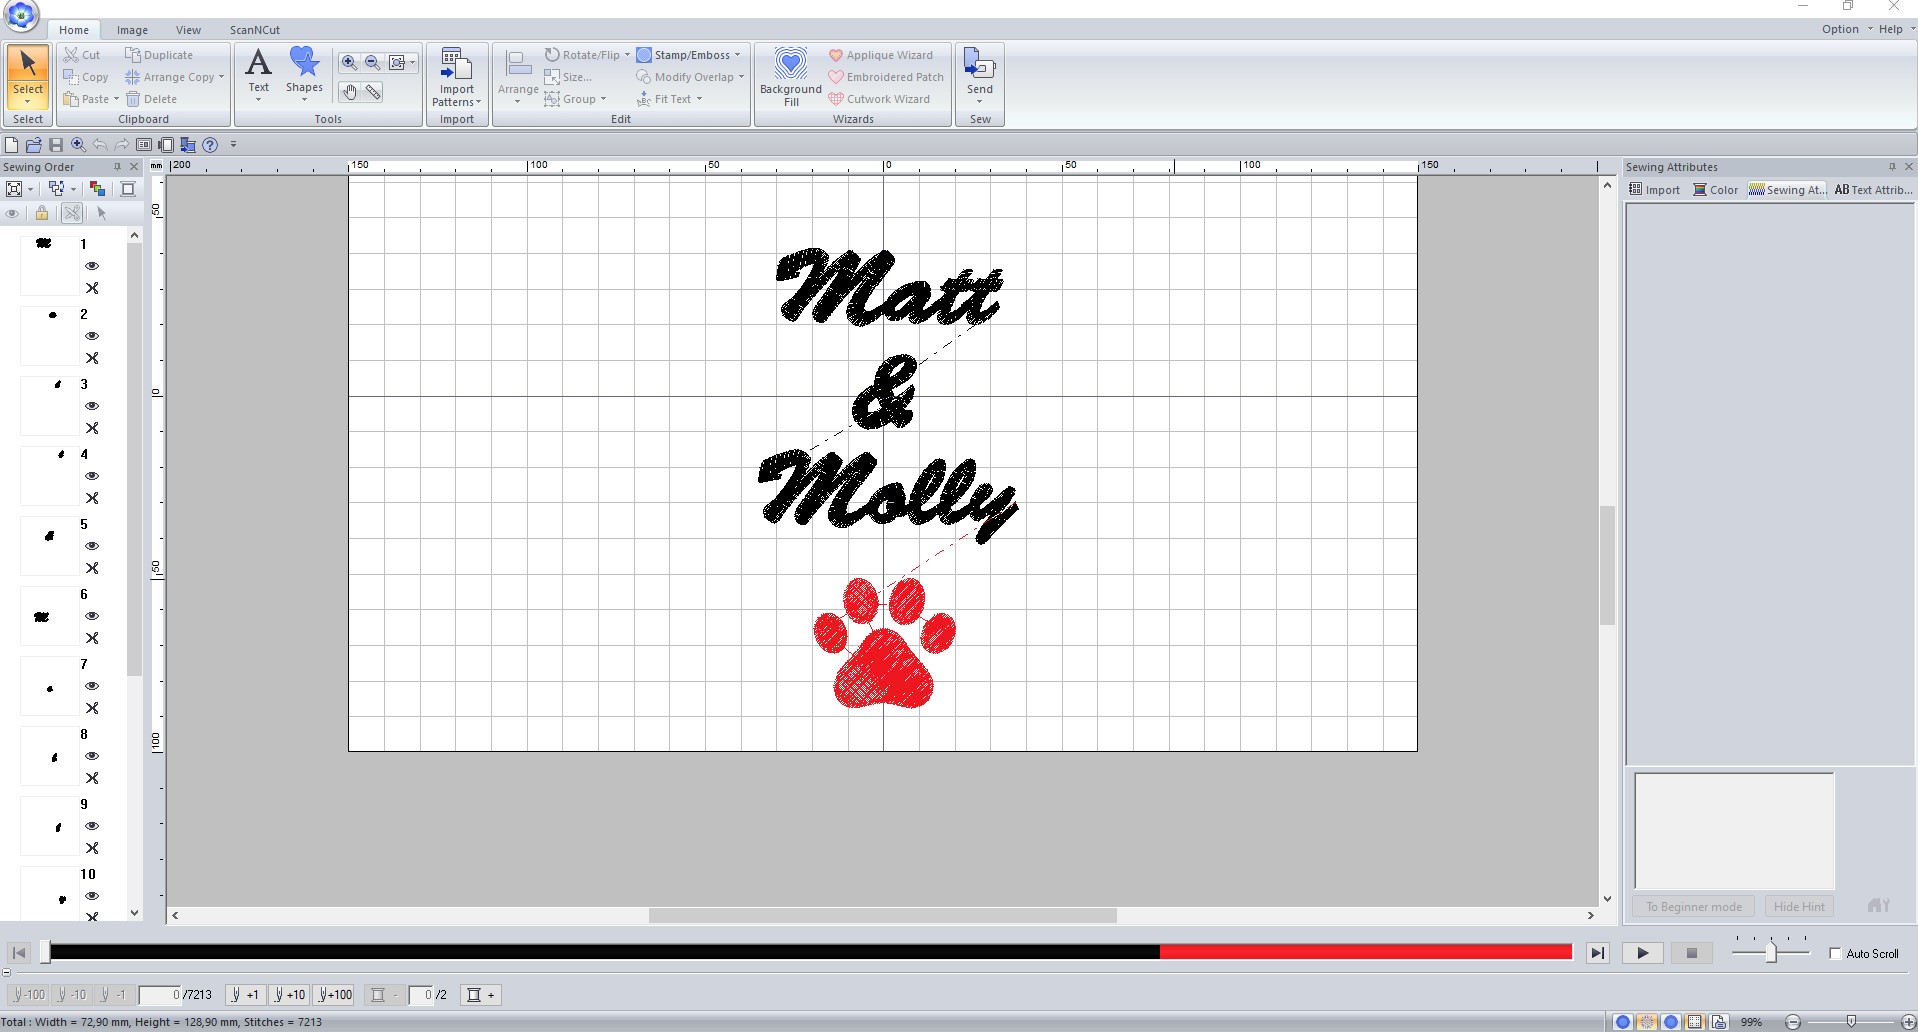Select the Pan hand tool
Screen dimensions: 1918x1032
(350, 92)
